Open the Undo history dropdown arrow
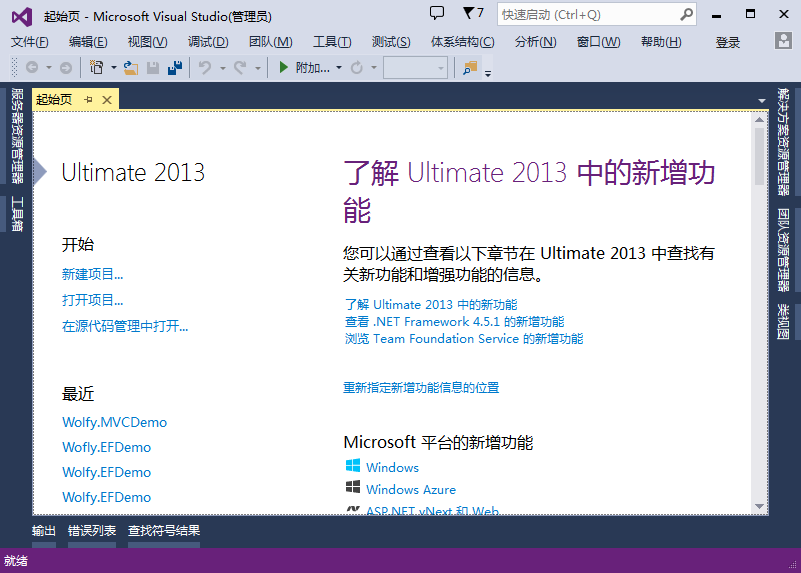Screen dimensions: 801x573 coord(223,67)
